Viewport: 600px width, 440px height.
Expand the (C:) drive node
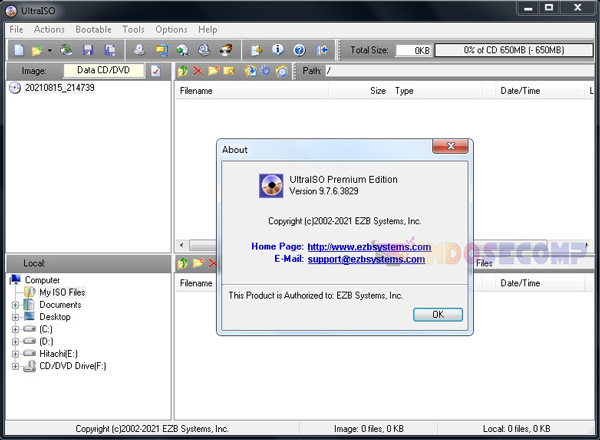pyautogui.click(x=15, y=329)
